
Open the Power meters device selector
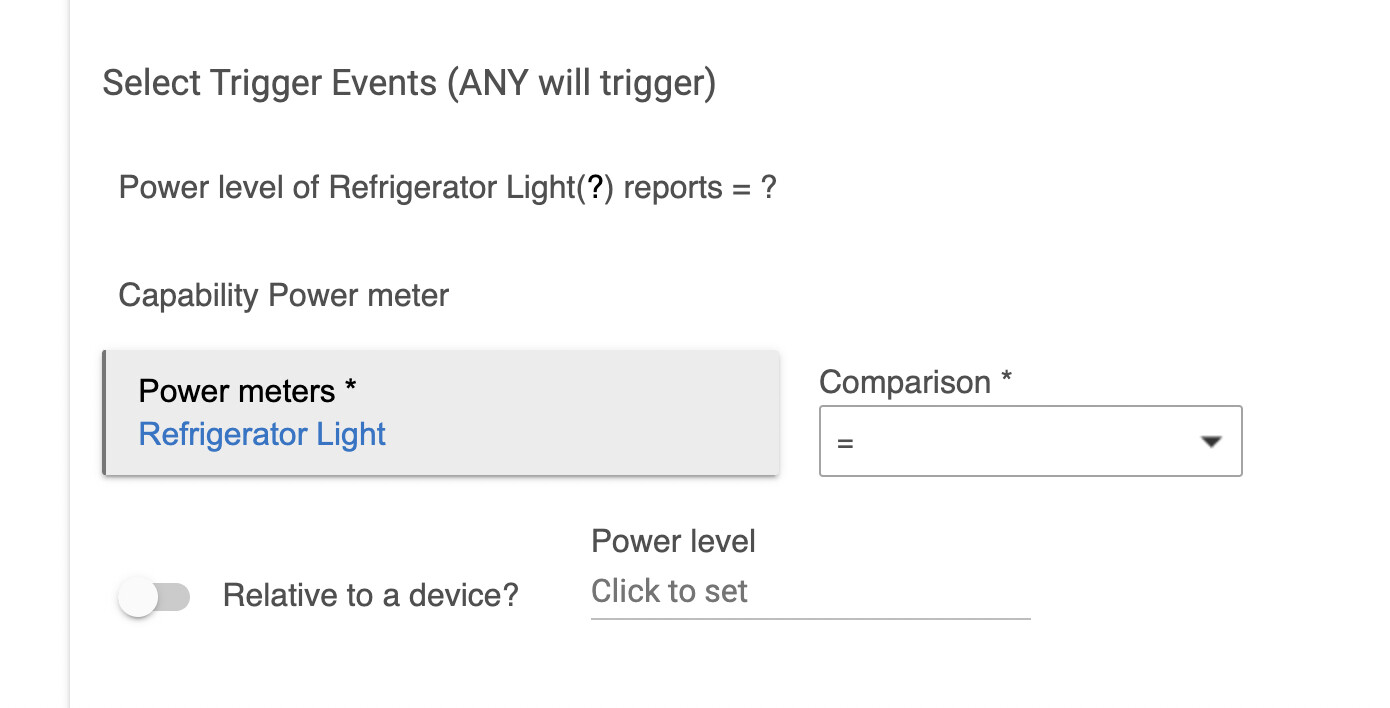[441, 413]
